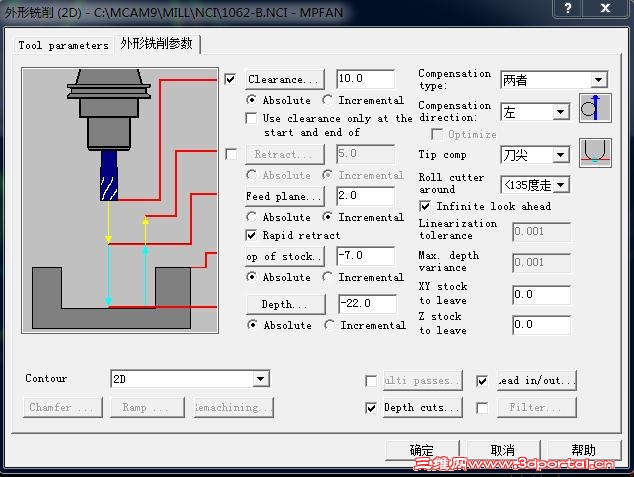The image size is (634, 477).
Task: Click the compensation direction diagram icon
Action: tap(595, 108)
